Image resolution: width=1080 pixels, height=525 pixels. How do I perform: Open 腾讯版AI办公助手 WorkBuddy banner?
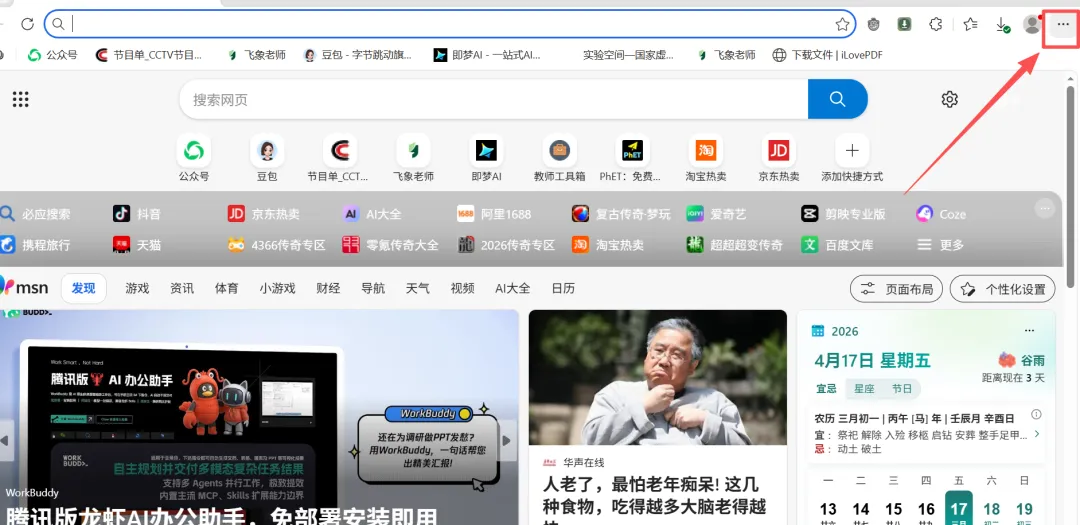pos(259,418)
